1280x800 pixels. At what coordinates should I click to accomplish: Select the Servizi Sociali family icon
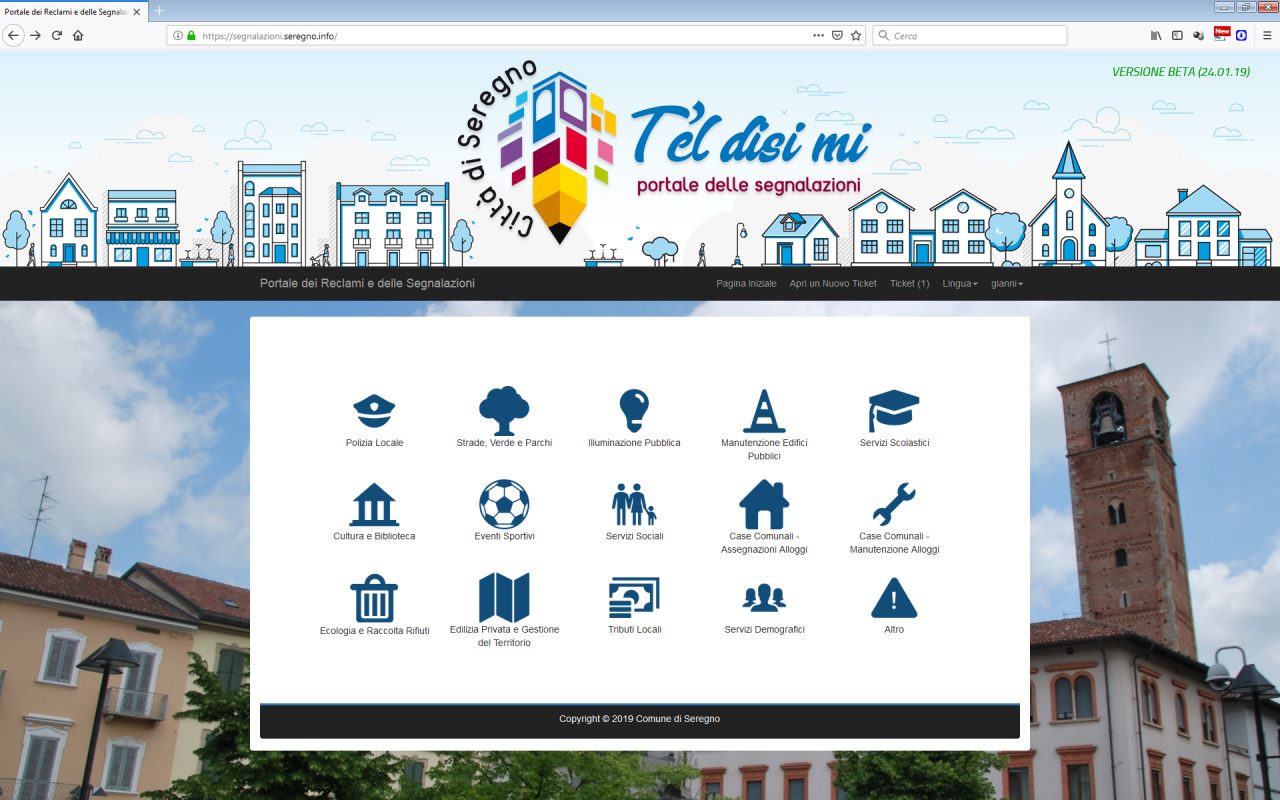634,504
